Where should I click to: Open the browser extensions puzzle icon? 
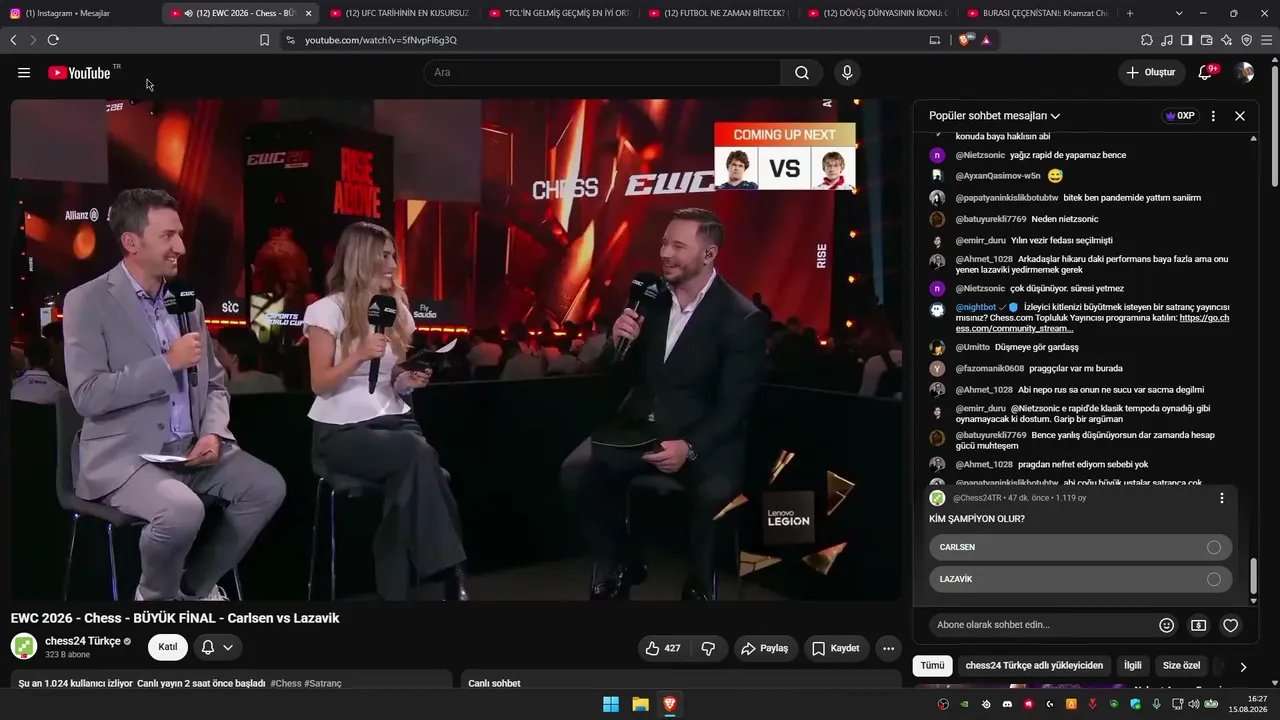coord(1146,40)
